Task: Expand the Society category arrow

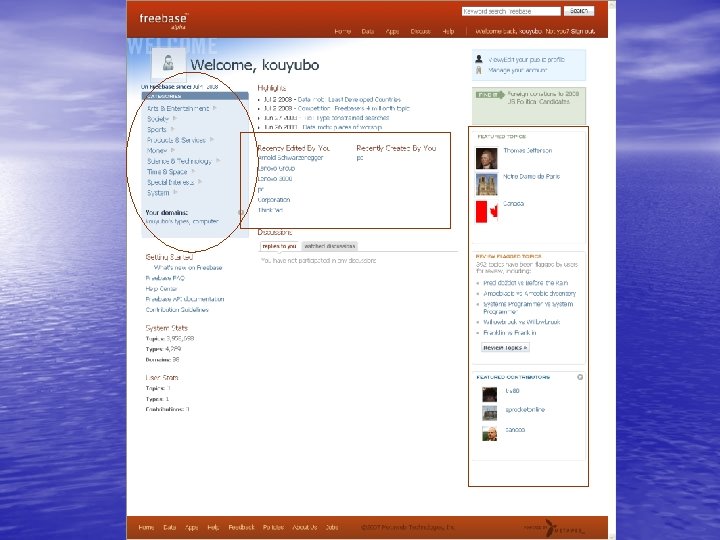Action: 174,118
